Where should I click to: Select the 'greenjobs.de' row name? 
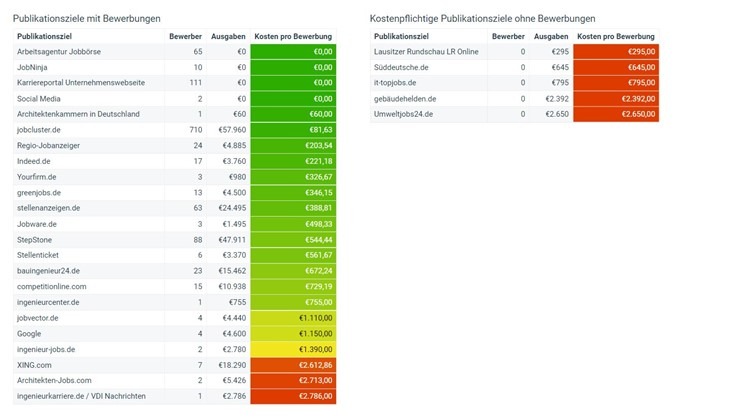point(39,193)
